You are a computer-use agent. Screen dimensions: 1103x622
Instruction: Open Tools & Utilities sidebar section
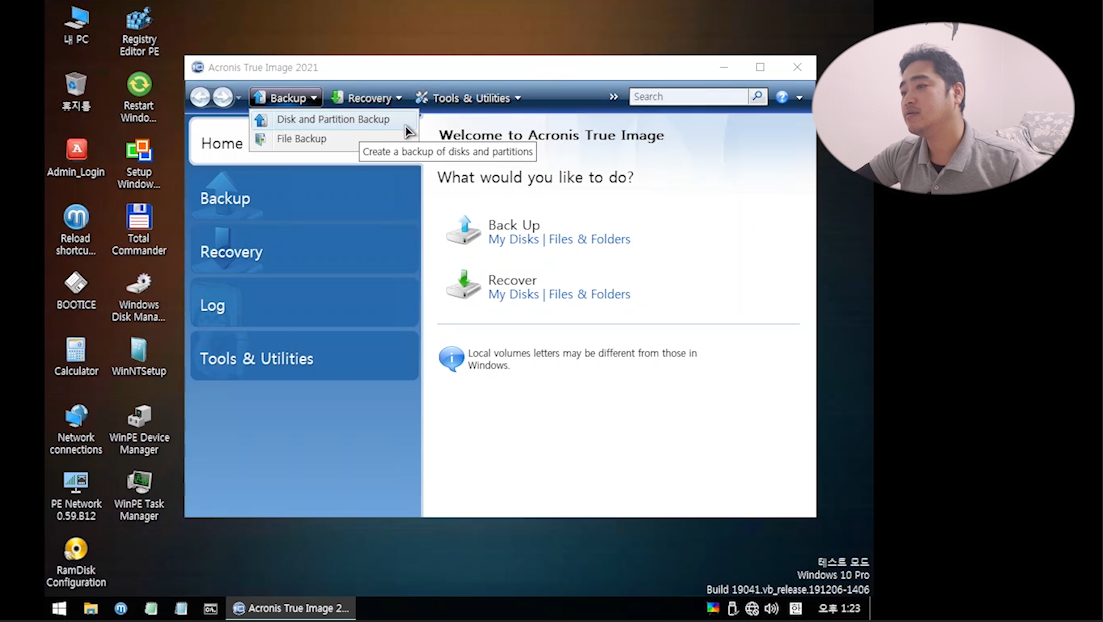click(x=305, y=357)
